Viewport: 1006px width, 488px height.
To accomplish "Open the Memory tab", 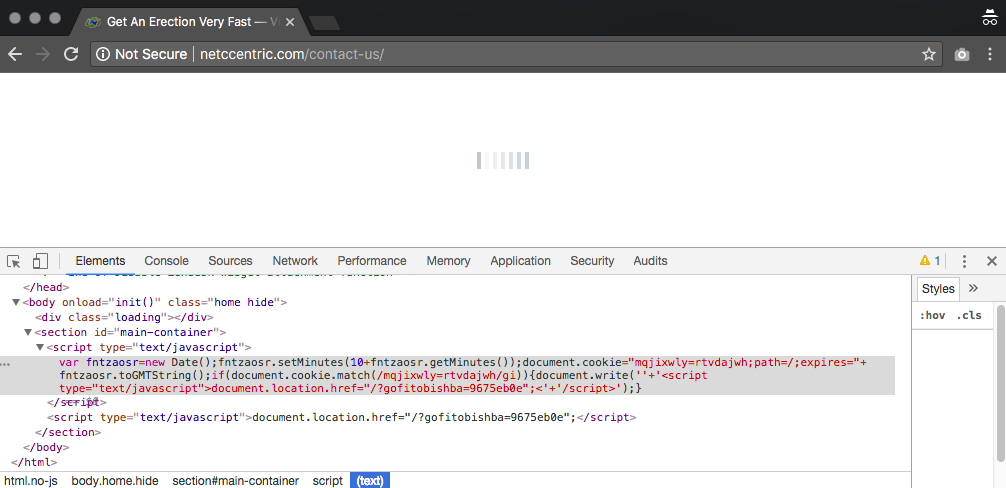I will [x=448, y=261].
